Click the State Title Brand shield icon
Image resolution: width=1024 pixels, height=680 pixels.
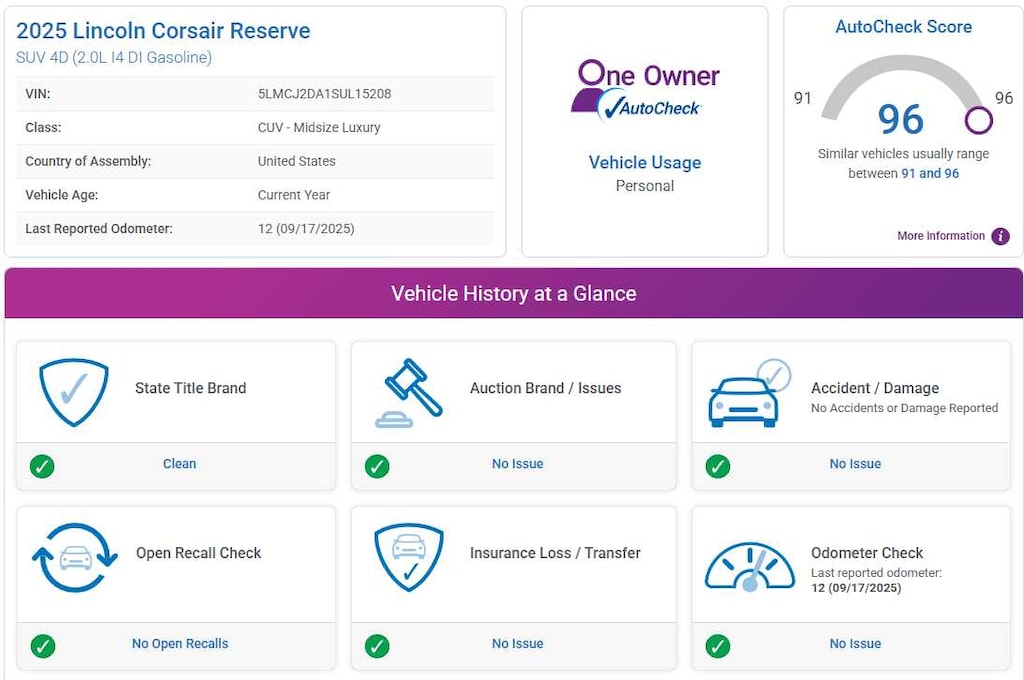pyautogui.click(x=73, y=392)
